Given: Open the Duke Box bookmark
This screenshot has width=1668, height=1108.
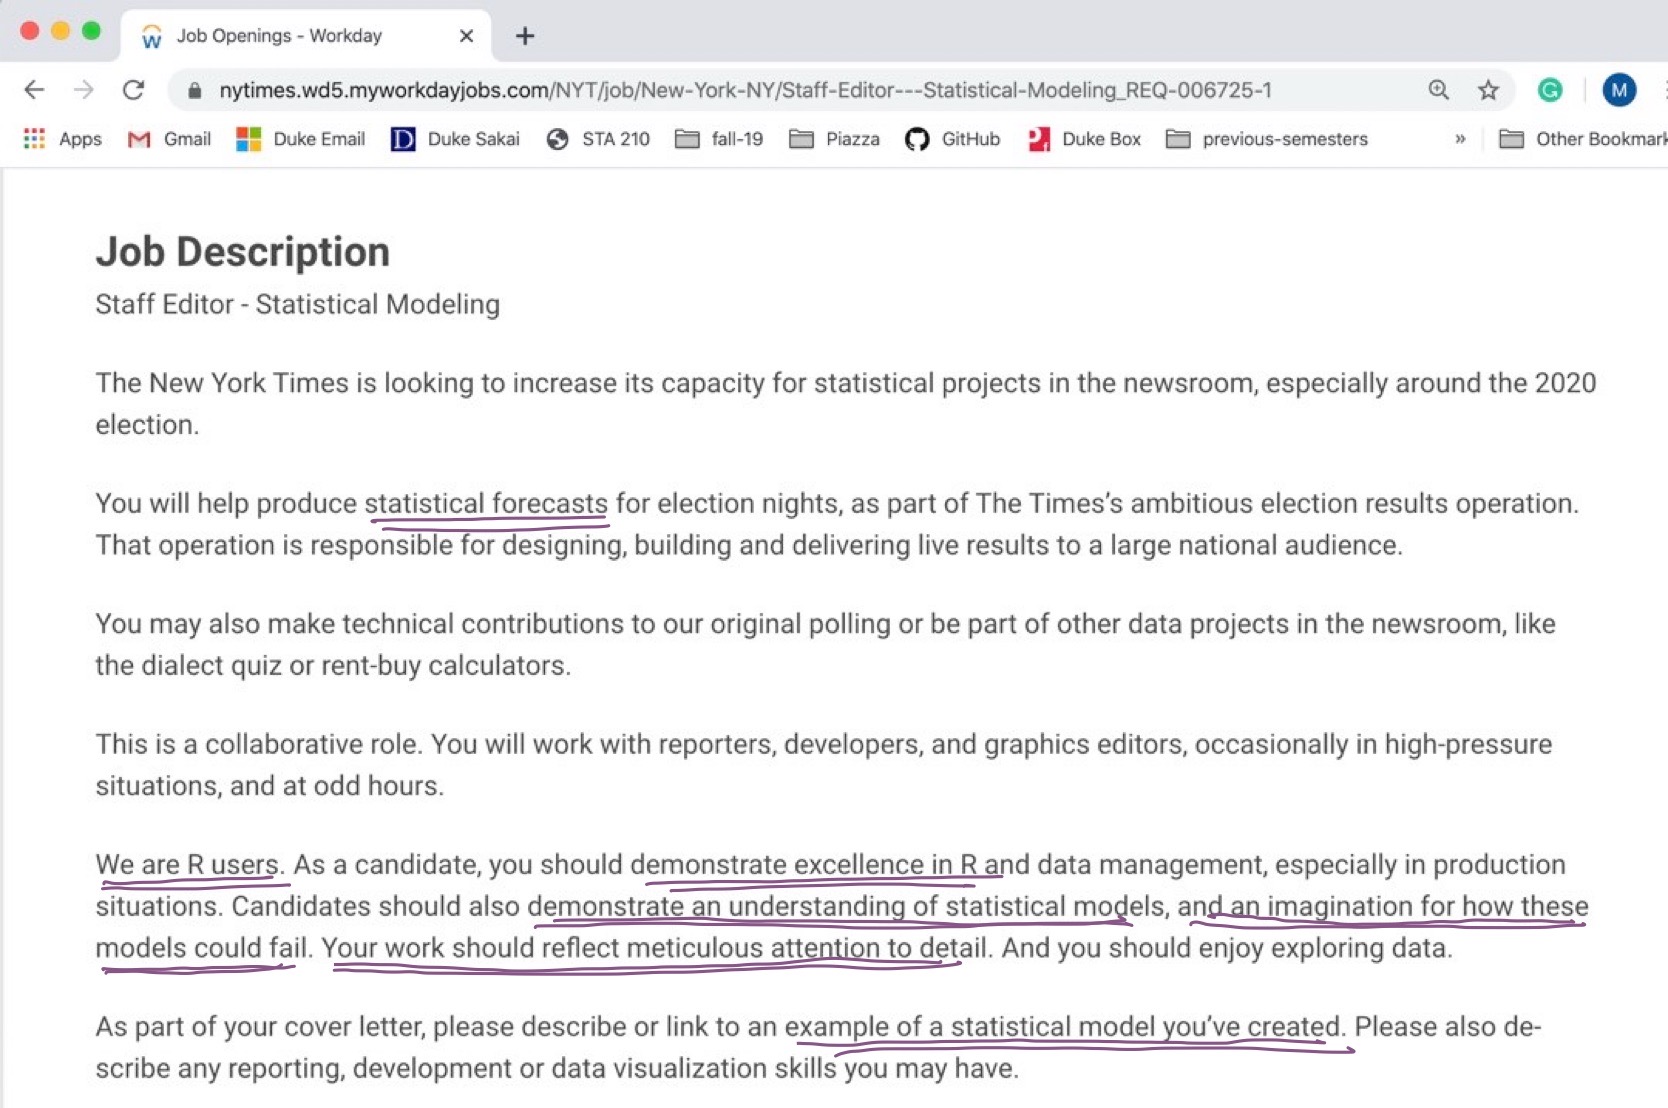Looking at the screenshot, I should pyautogui.click(x=1084, y=139).
